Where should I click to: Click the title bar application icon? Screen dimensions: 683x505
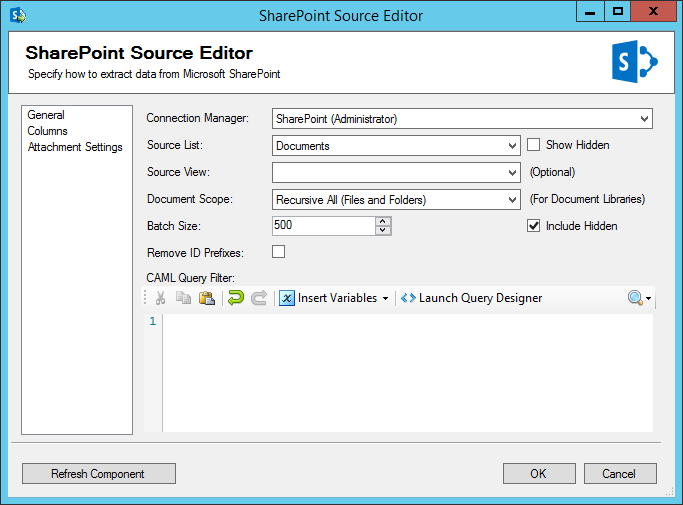[x=18, y=15]
